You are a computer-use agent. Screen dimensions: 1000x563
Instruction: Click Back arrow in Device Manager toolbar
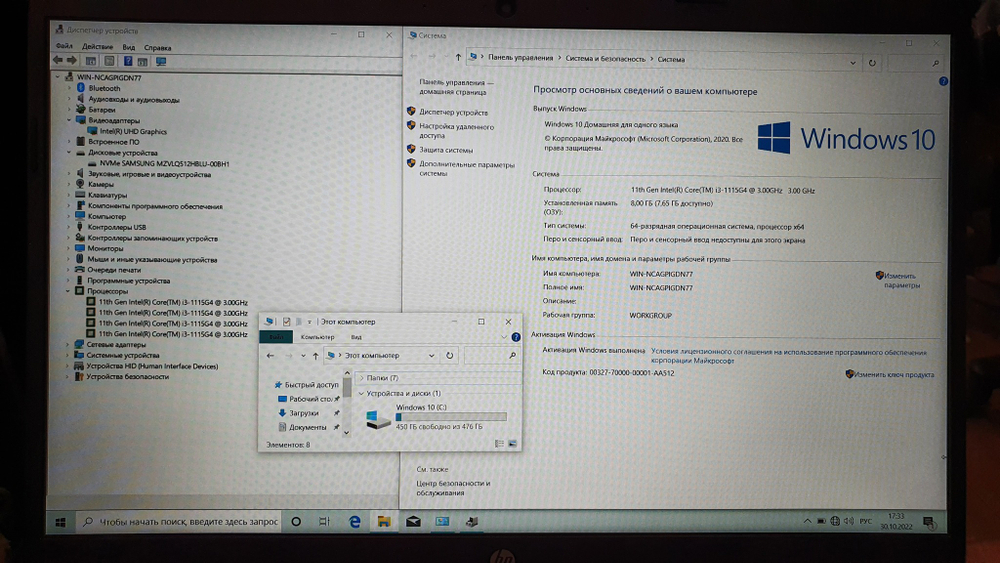click(x=58, y=61)
